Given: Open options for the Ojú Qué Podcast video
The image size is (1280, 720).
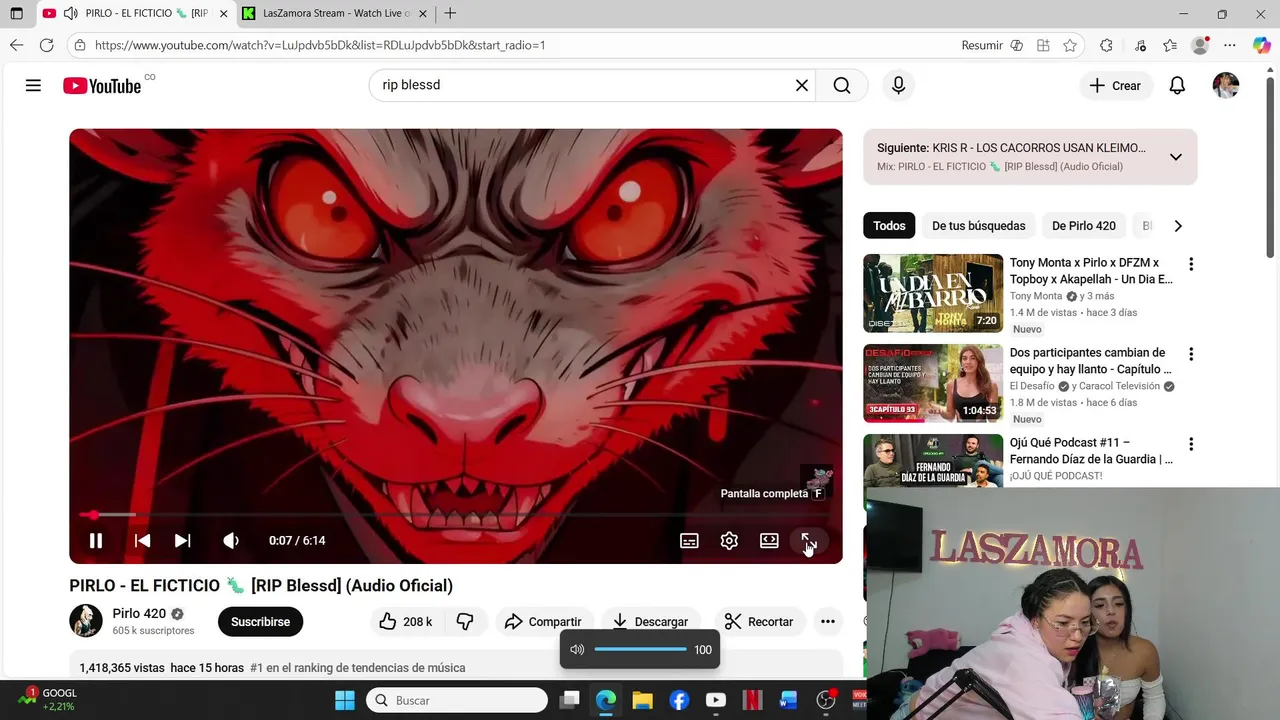Looking at the screenshot, I should pyautogui.click(x=1190, y=444).
